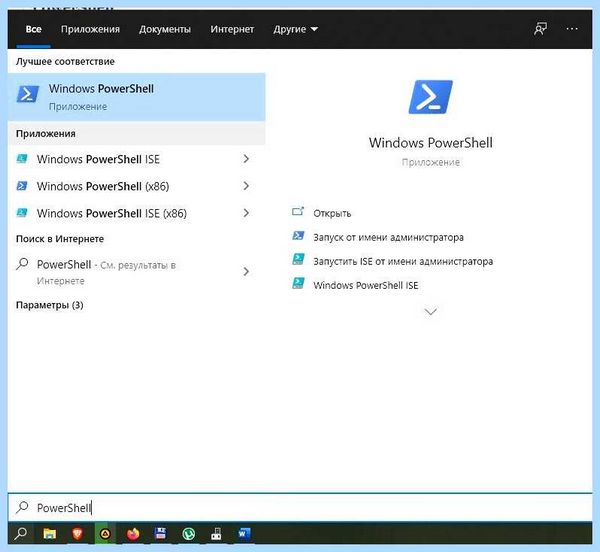Open the Windows PowerShell best match result
The height and width of the screenshot is (552, 600).
click(x=136, y=97)
